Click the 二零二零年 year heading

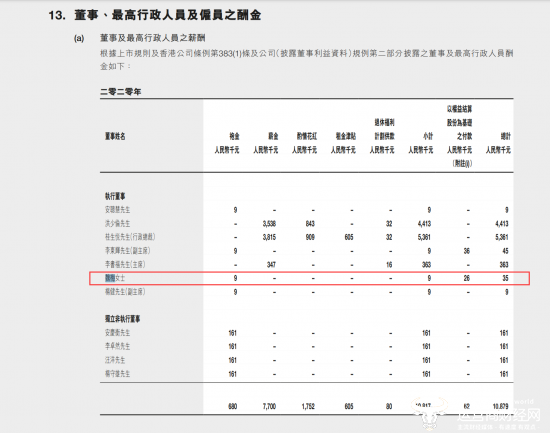[x=120, y=92]
